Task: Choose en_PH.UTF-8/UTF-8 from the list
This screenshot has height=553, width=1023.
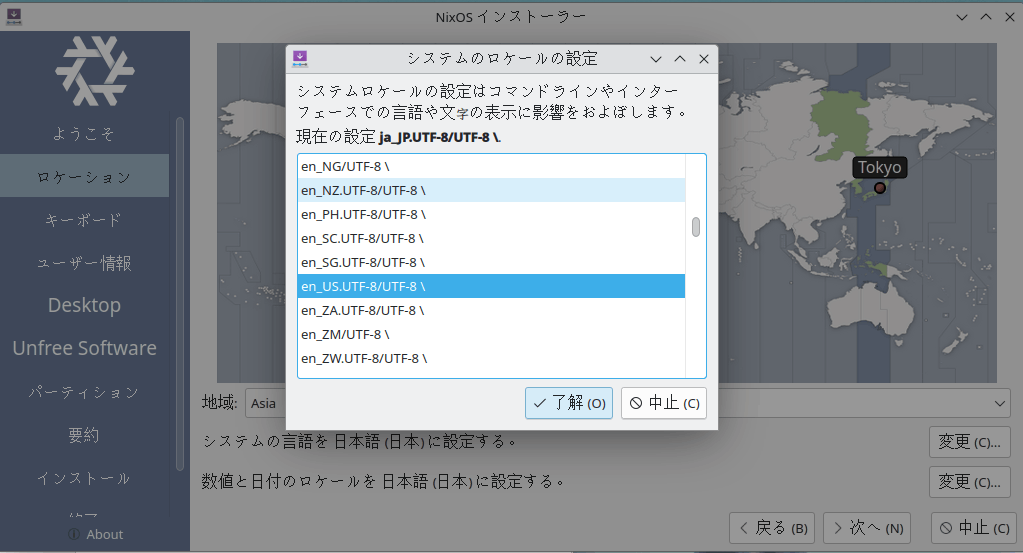Action: pyautogui.click(x=491, y=215)
